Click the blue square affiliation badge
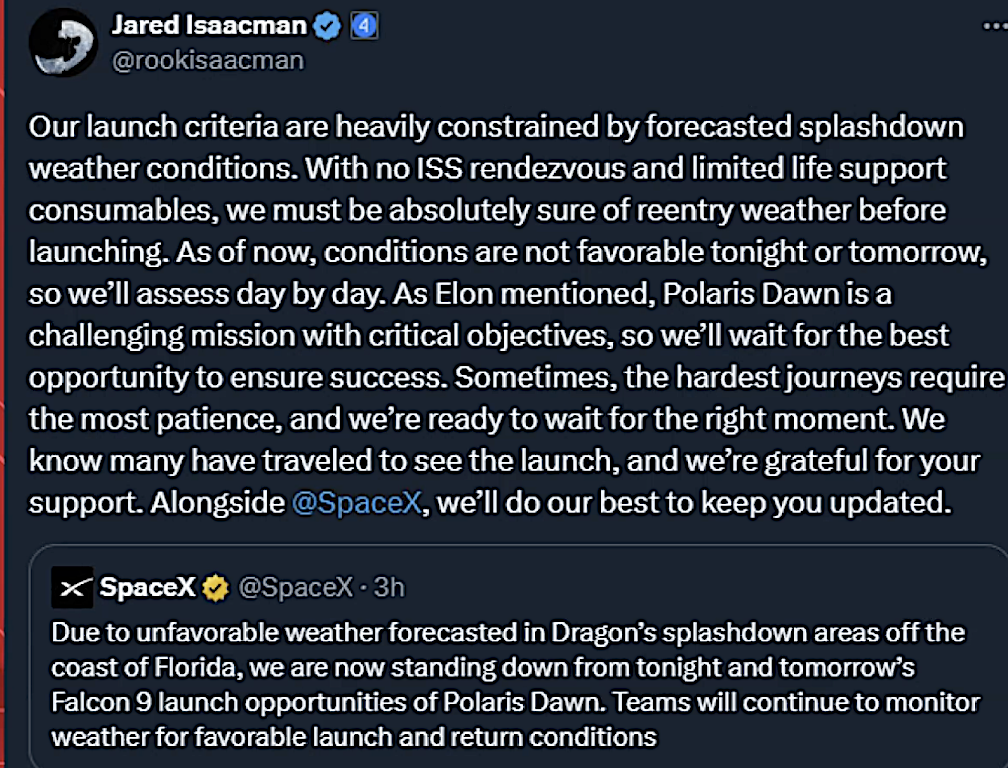1008x768 pixels. [364, 27]
